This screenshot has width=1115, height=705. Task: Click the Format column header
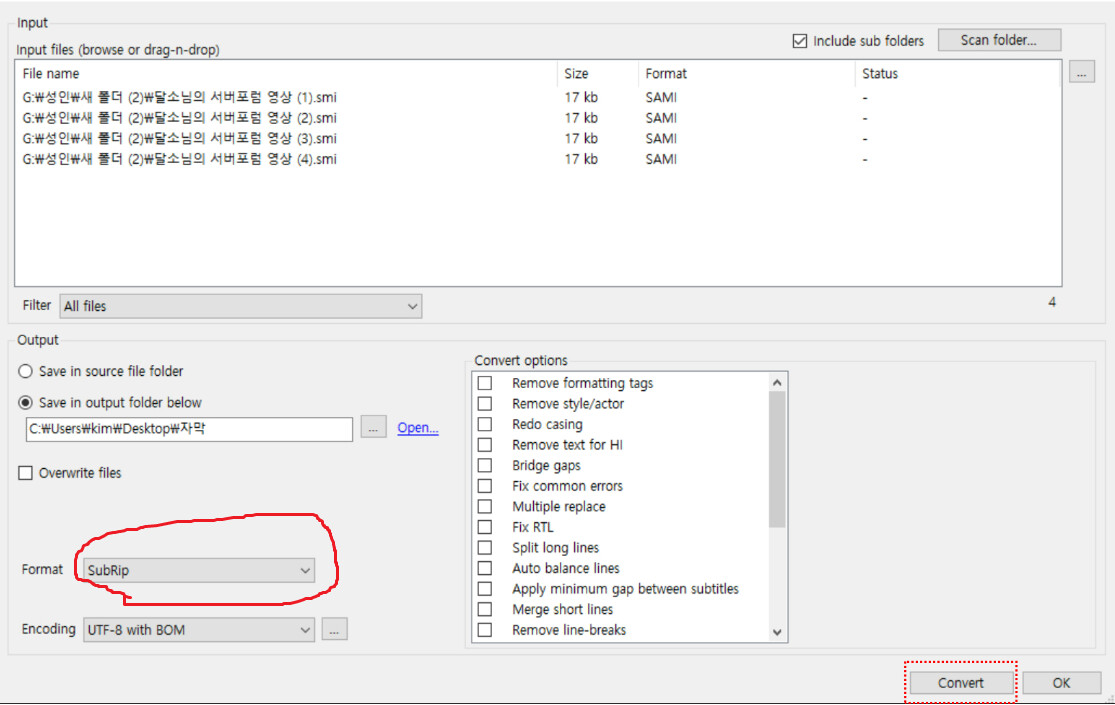747,73
